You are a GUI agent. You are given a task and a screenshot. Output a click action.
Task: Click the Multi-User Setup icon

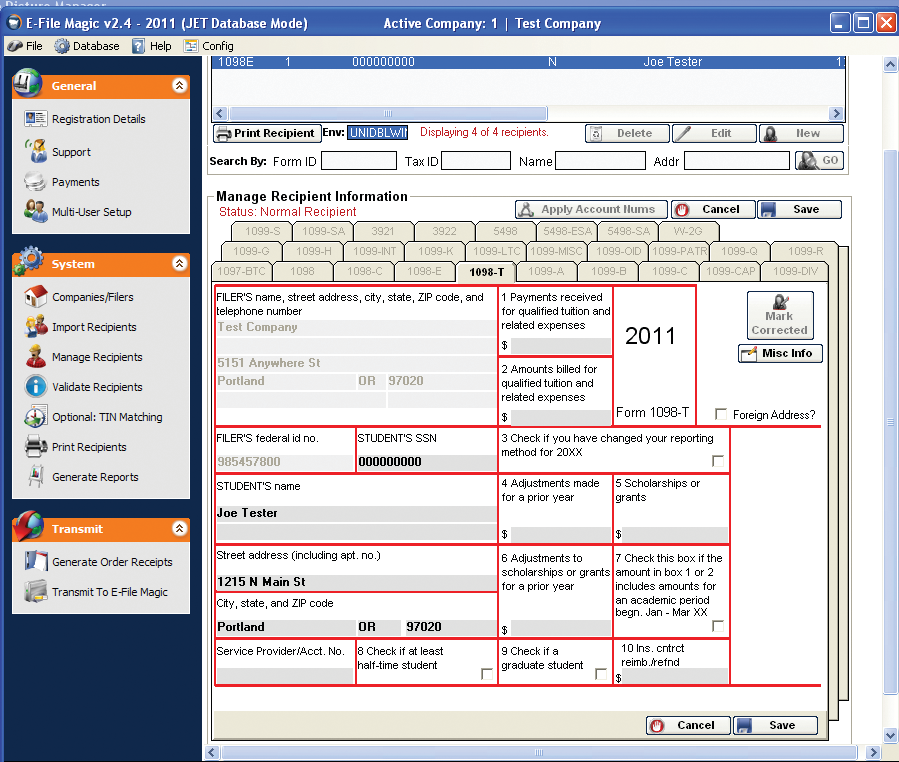pyautogui.click(x=36, y=212)
